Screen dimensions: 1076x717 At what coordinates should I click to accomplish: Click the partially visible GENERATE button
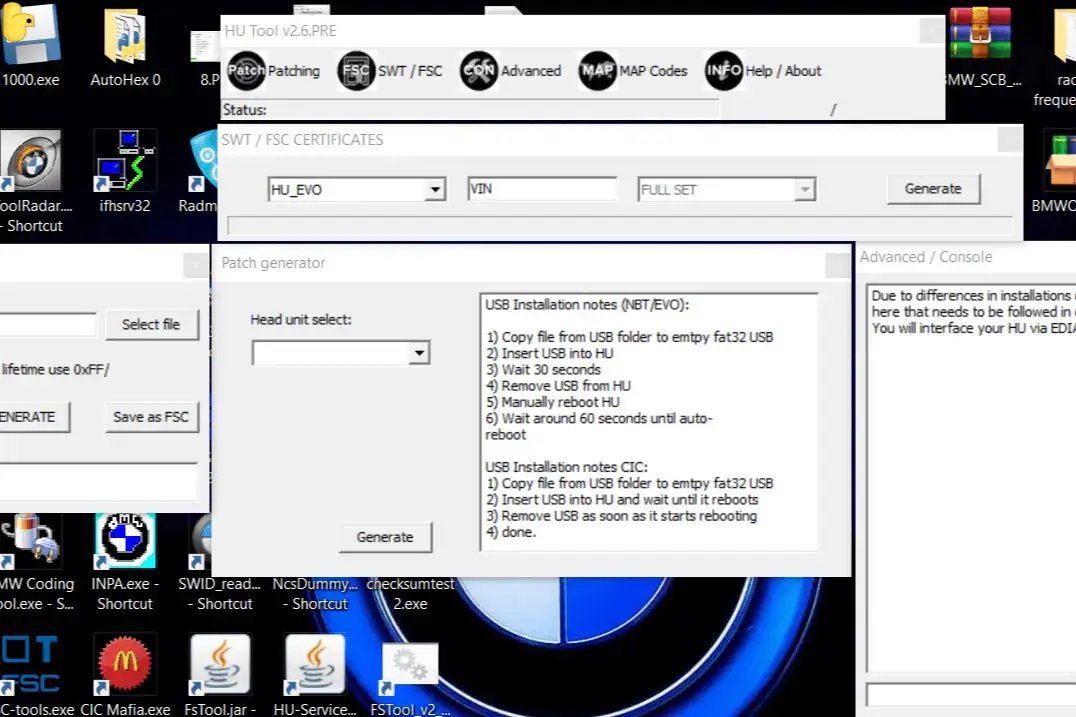33,416
